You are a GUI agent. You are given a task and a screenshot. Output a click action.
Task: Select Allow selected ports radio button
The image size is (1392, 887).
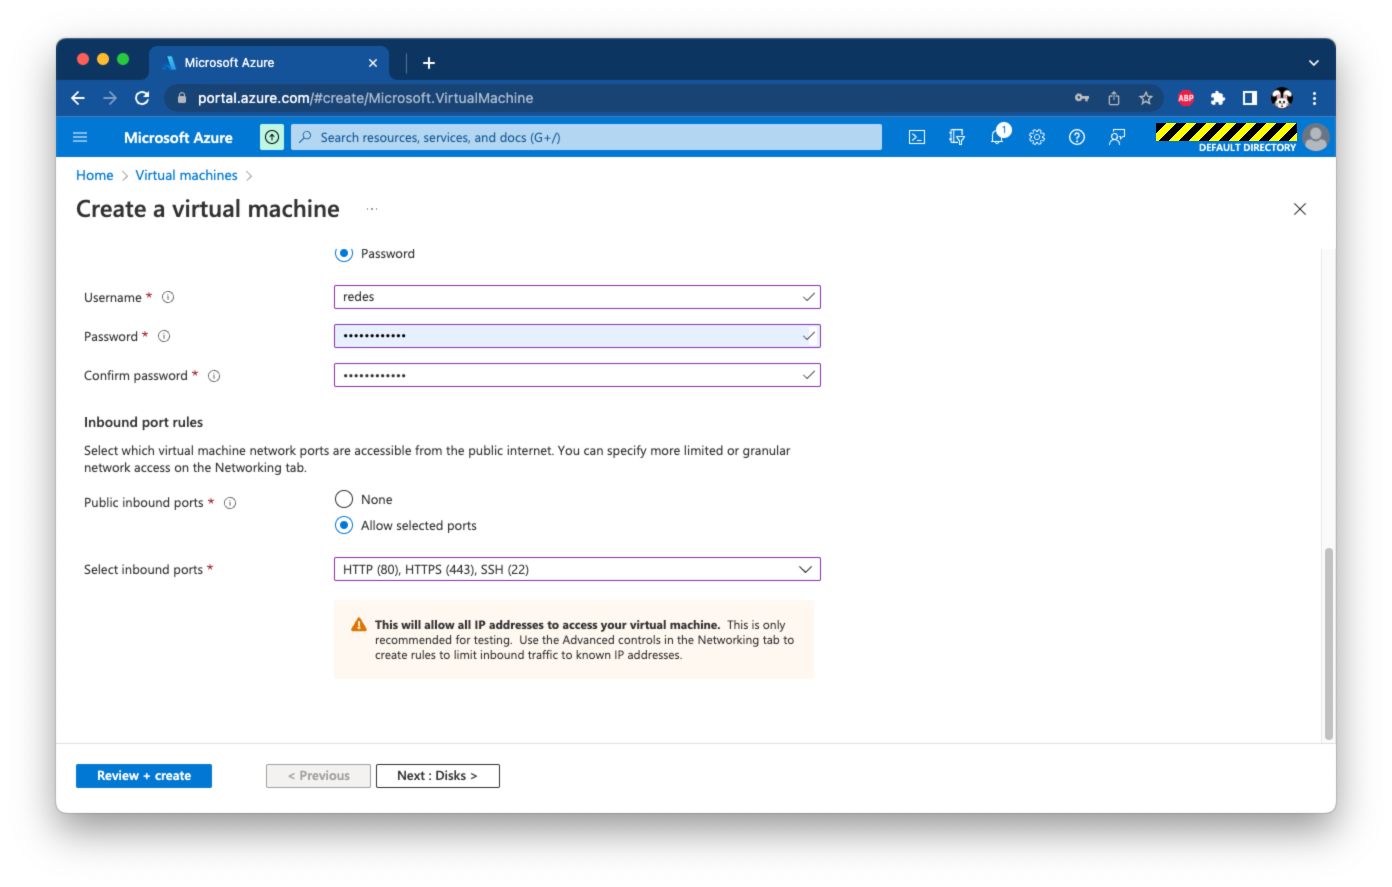tap(344, 525)
